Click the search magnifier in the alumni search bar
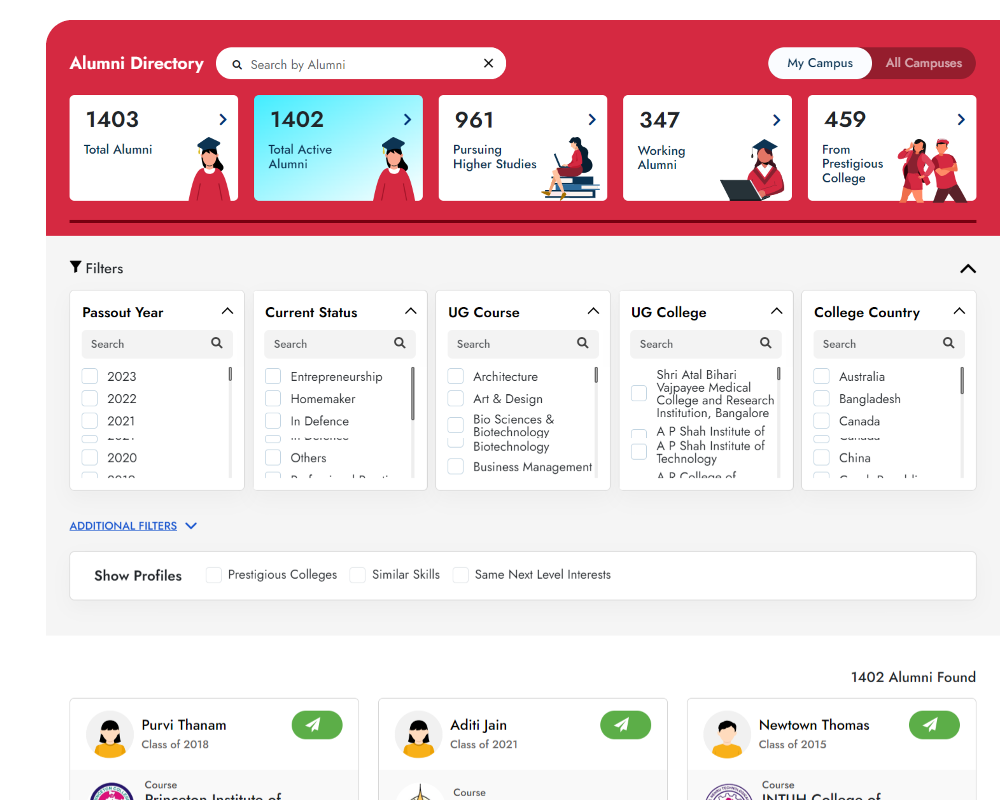 coord(237,63)
